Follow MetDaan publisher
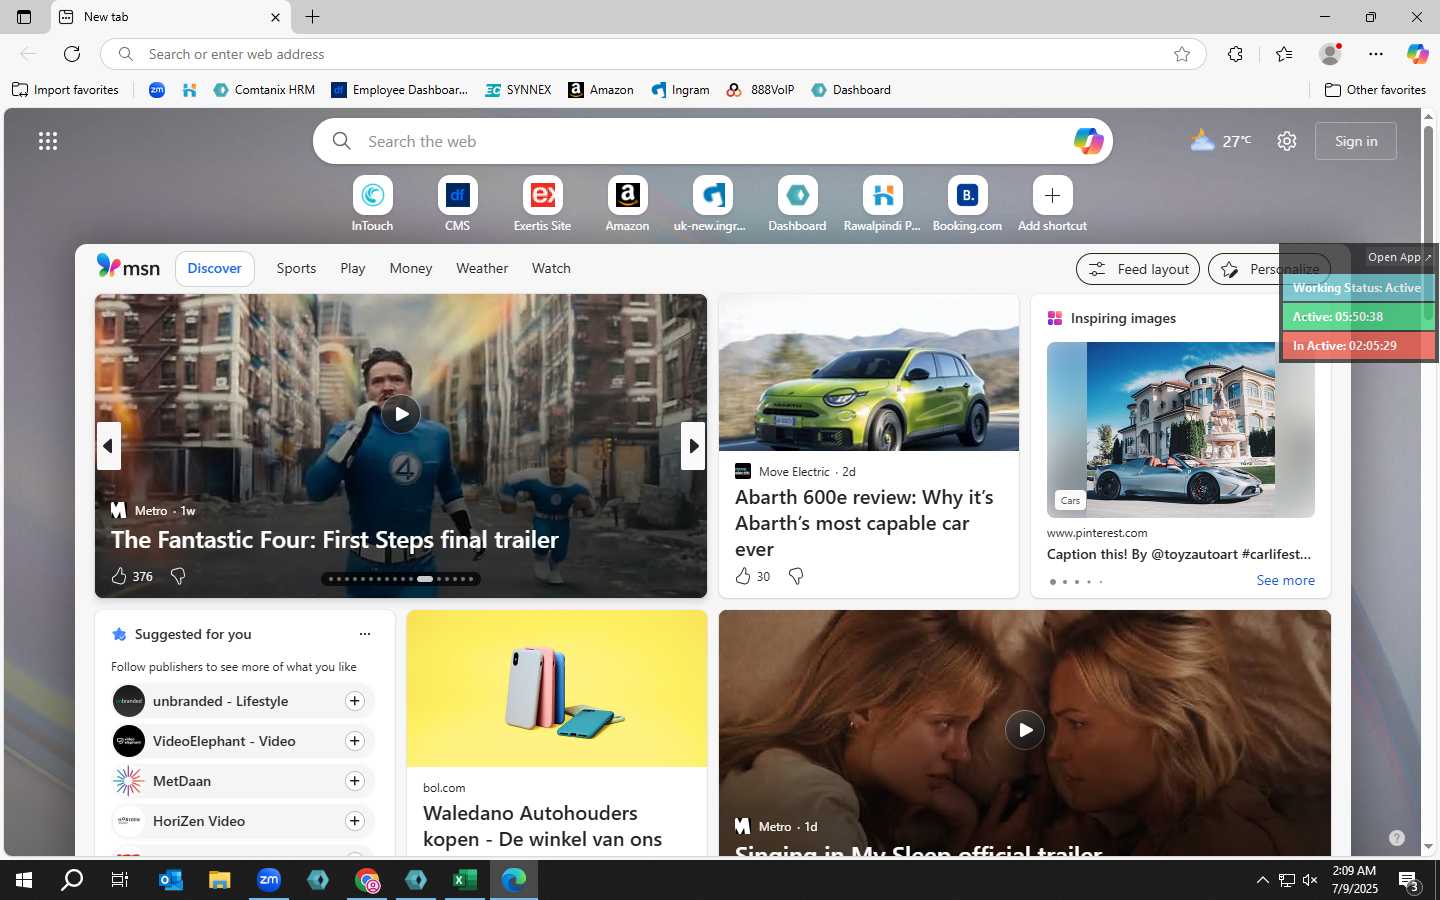The height and width of the screenshot is (900, 1440). click(x=354, y=781)
